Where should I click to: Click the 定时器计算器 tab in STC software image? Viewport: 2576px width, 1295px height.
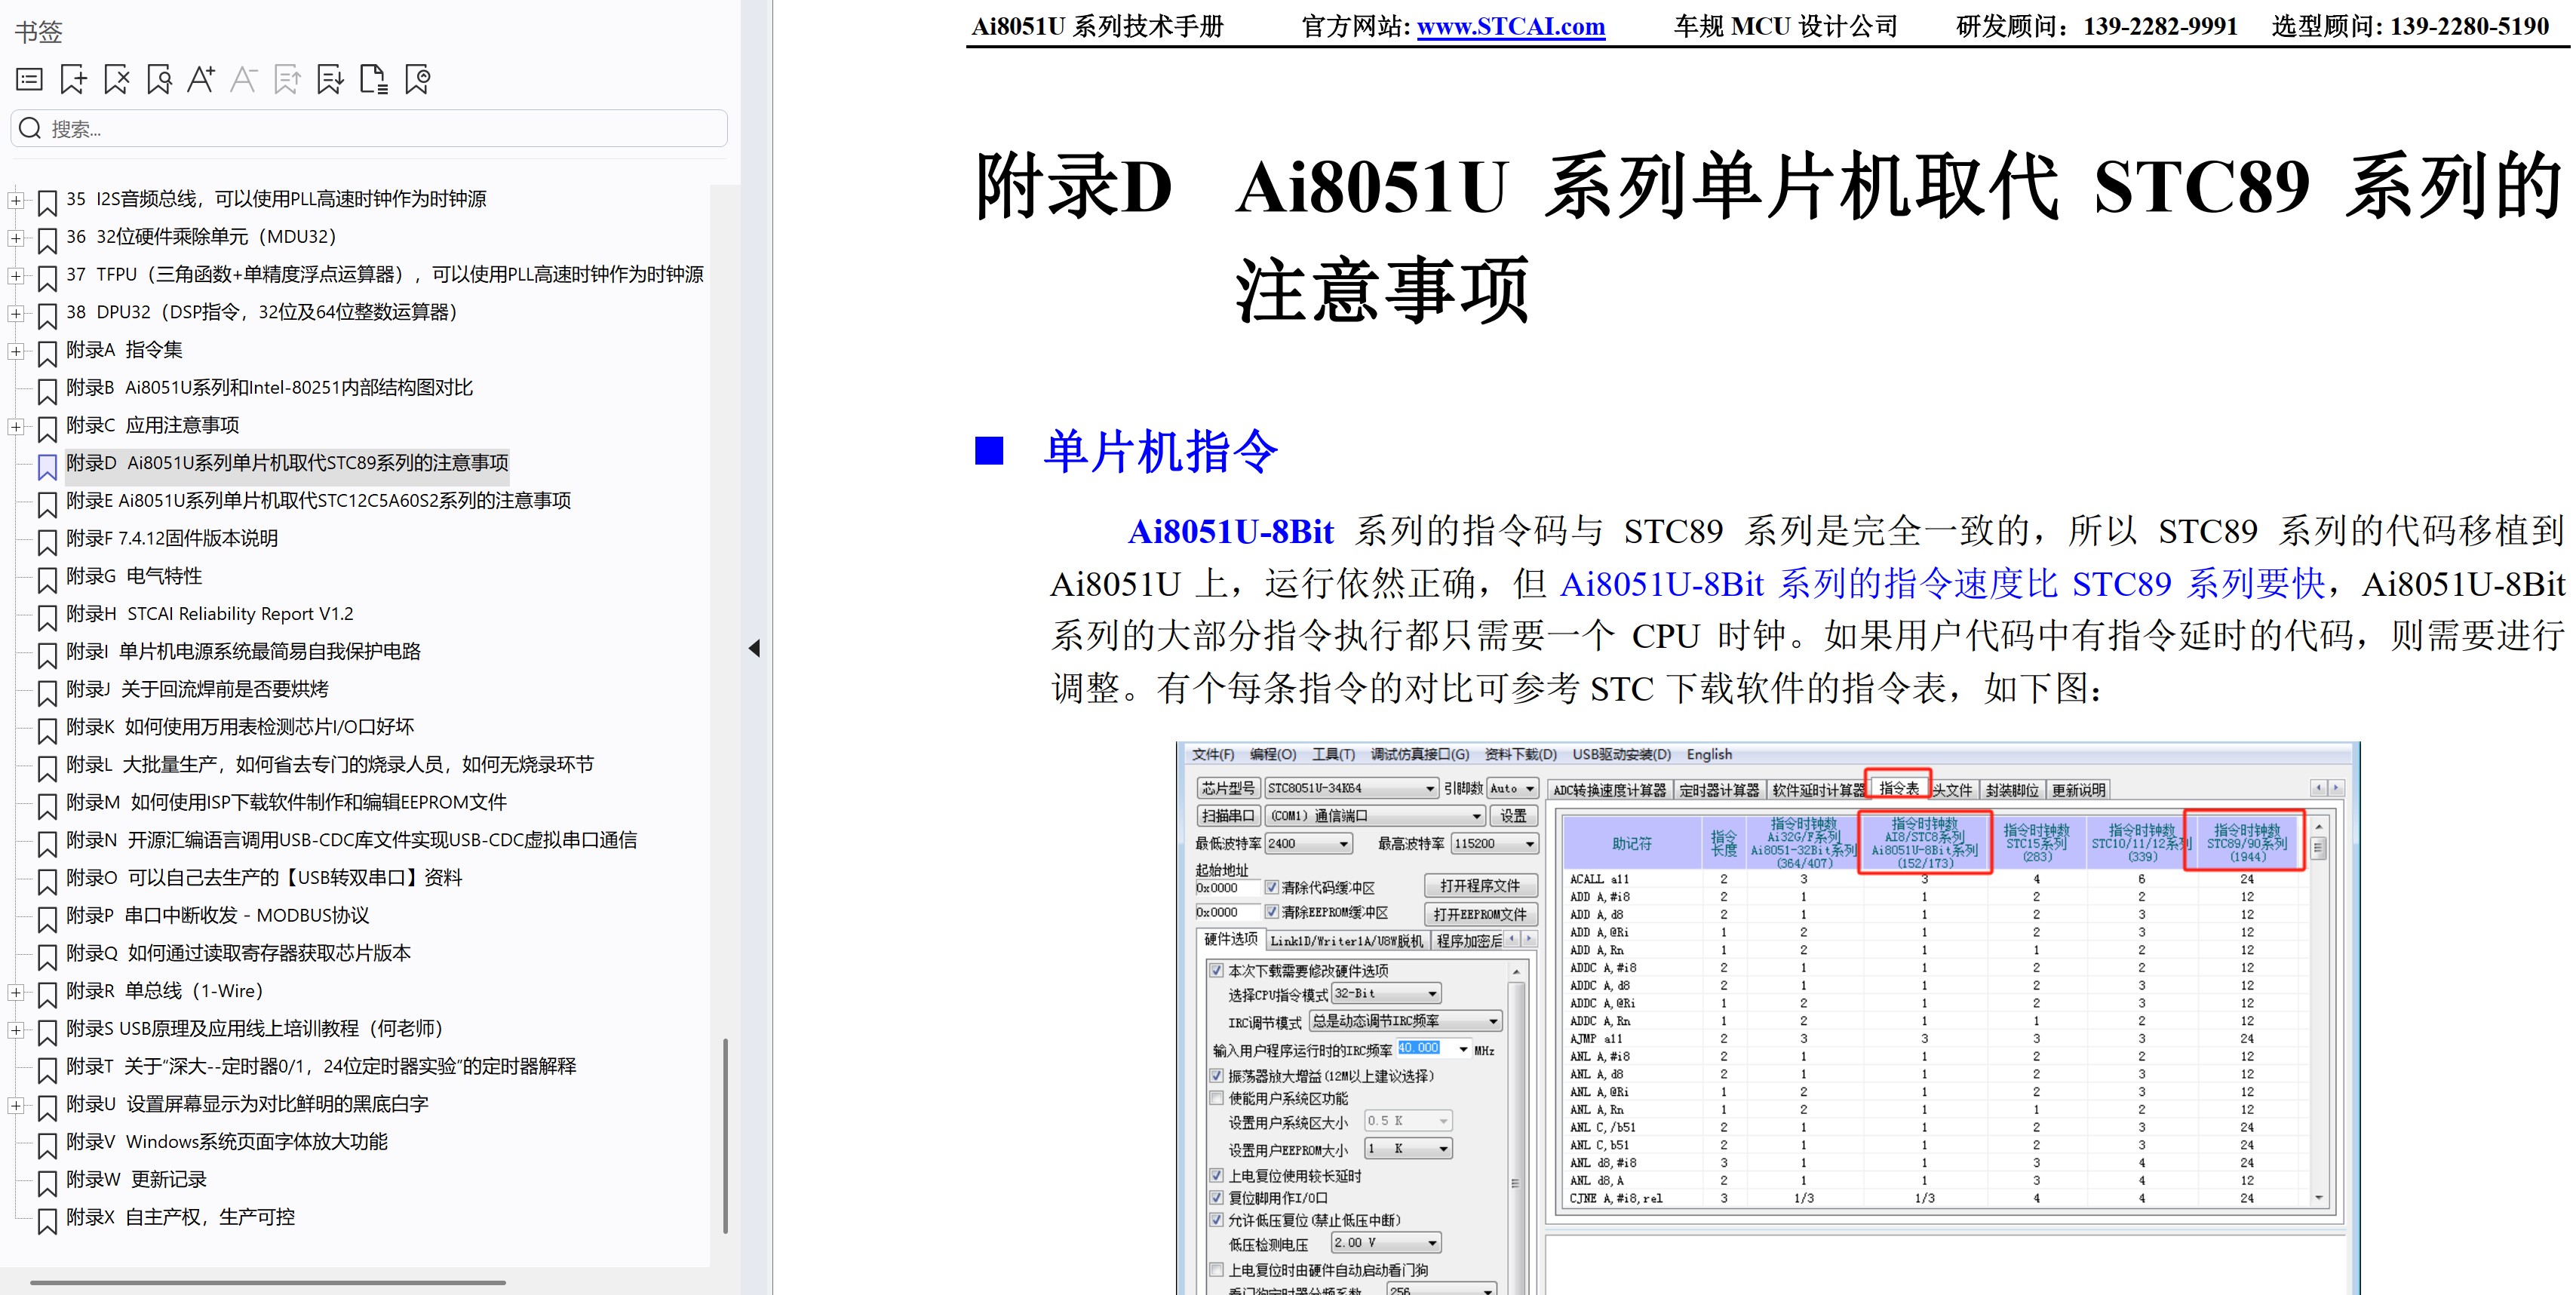(1719, 790)
